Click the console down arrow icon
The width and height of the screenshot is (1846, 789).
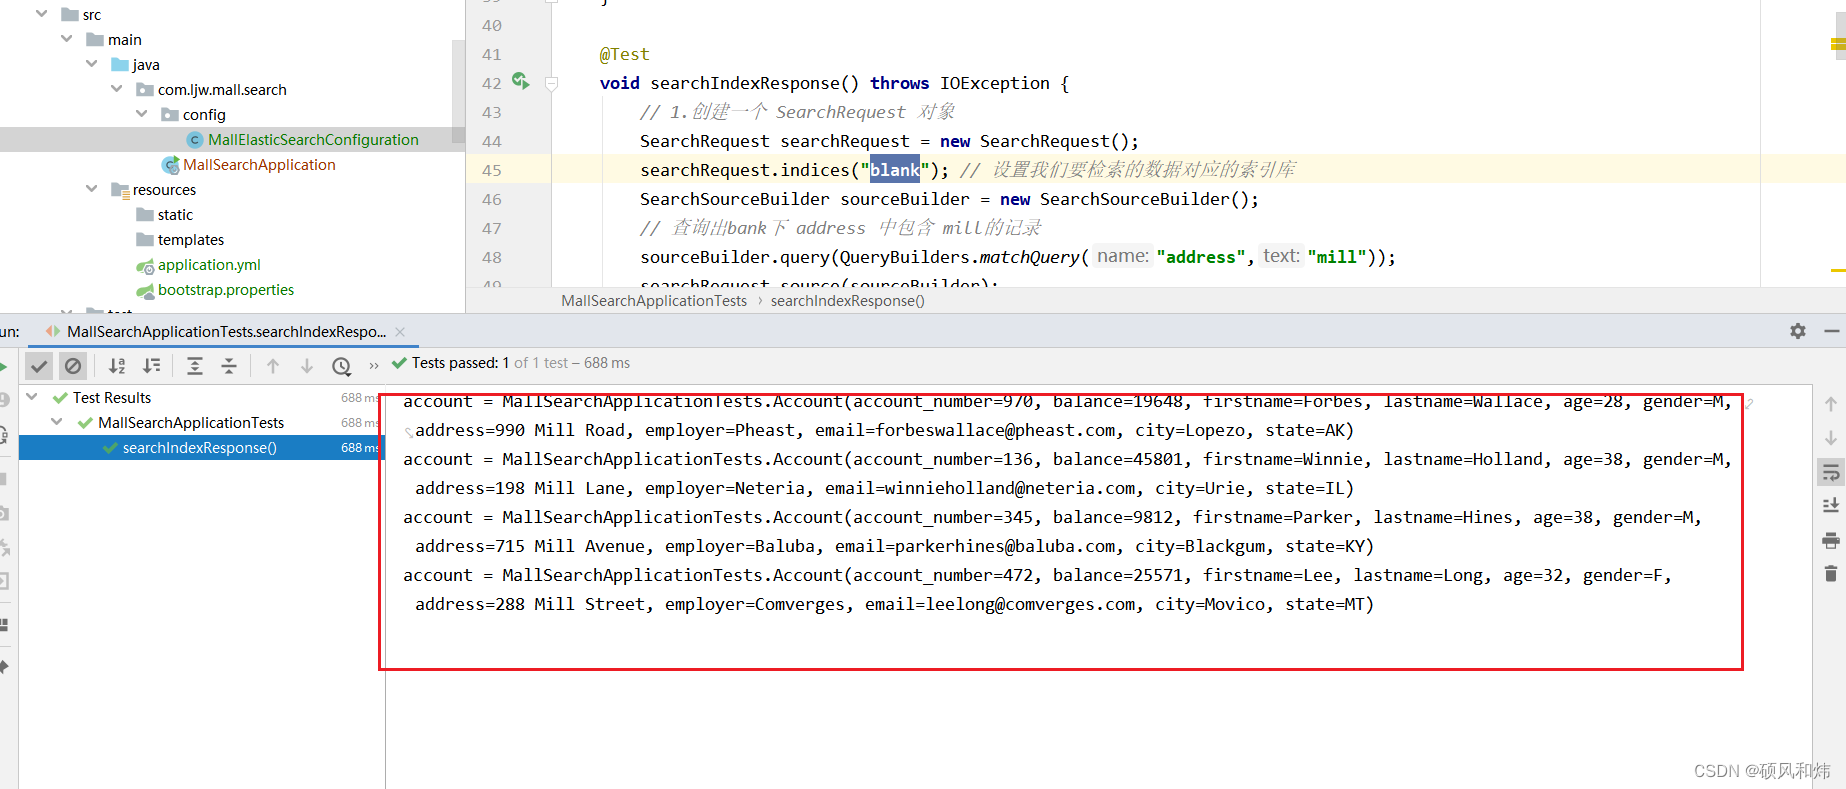click(x=1831, y=438)
